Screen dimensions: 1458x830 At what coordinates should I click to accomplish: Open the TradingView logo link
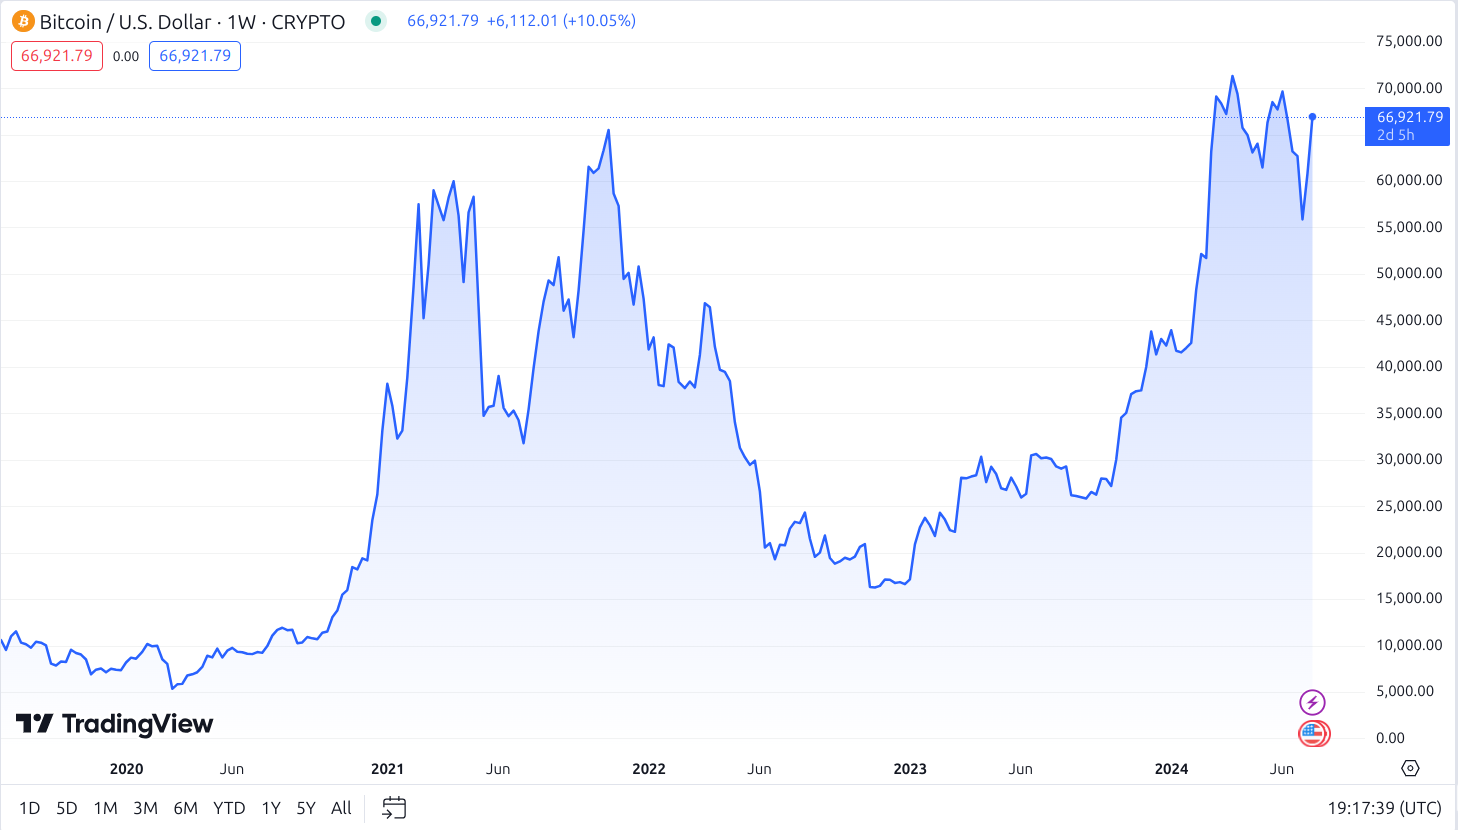[115, 723]
